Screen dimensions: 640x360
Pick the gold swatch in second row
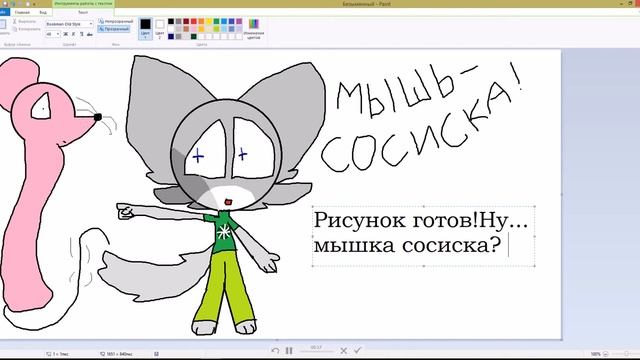coord(201,29)
